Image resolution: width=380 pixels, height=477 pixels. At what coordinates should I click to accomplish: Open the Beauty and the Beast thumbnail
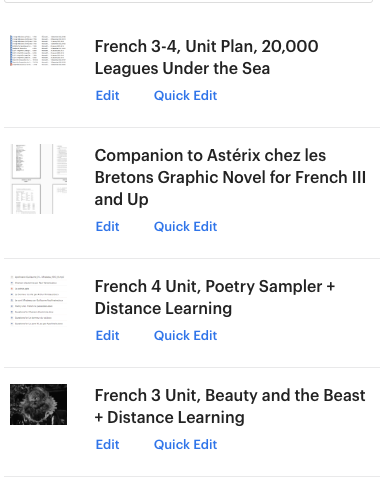pos(38,404)
